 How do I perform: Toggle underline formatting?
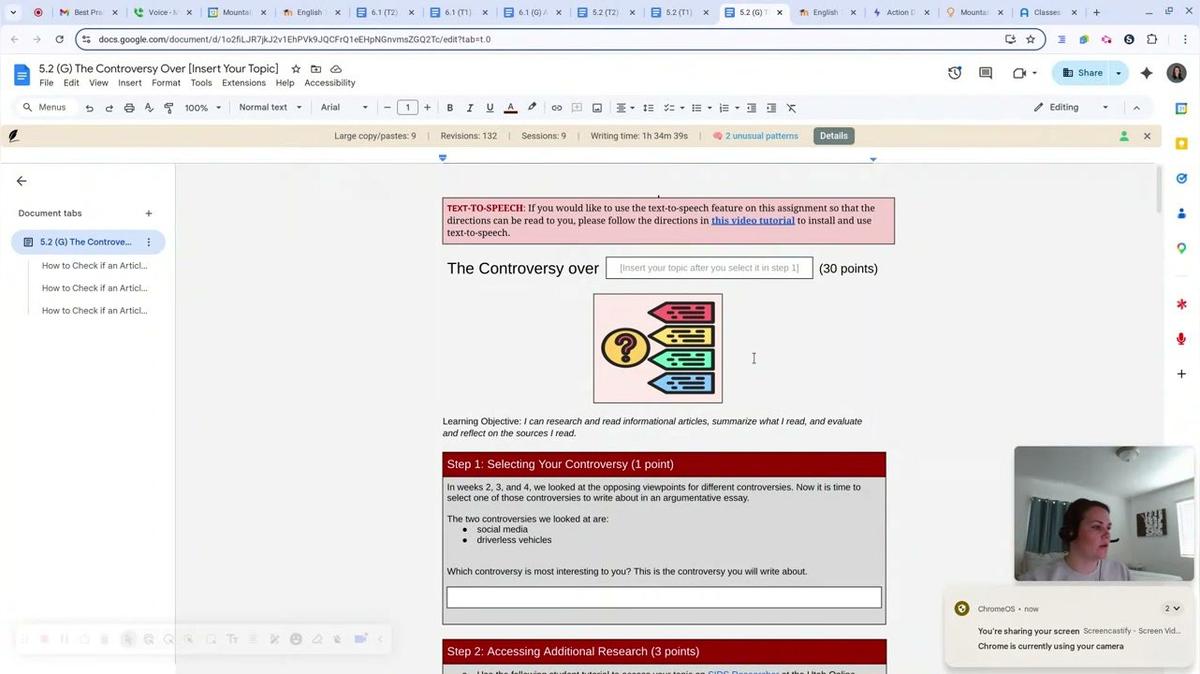[489, 107]
